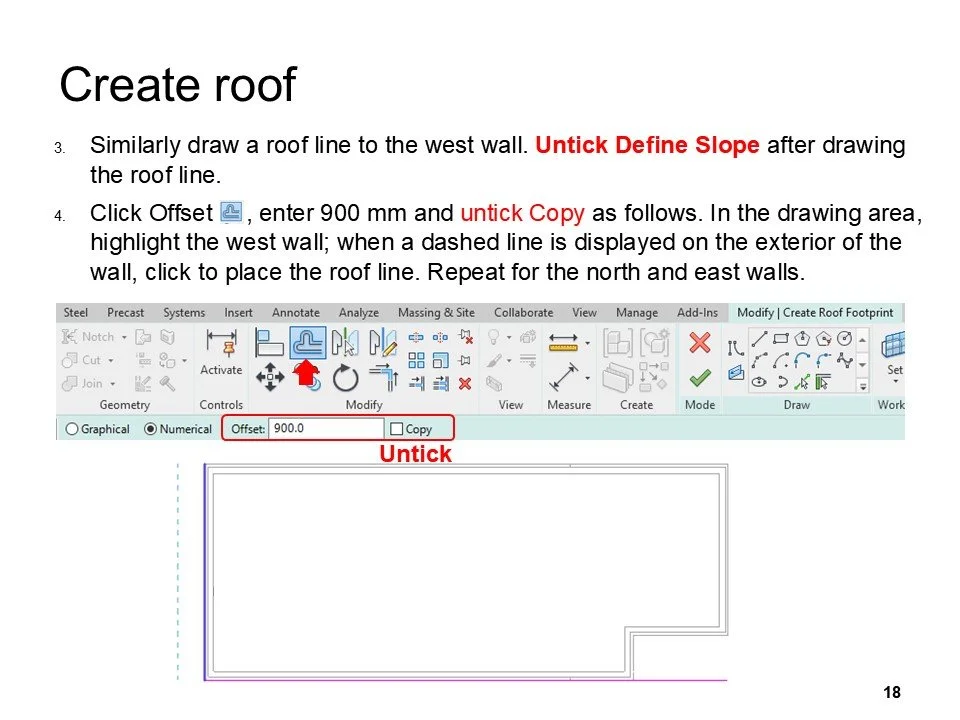Open the Hide in View lightbulb dropdown

pos(509,337)
